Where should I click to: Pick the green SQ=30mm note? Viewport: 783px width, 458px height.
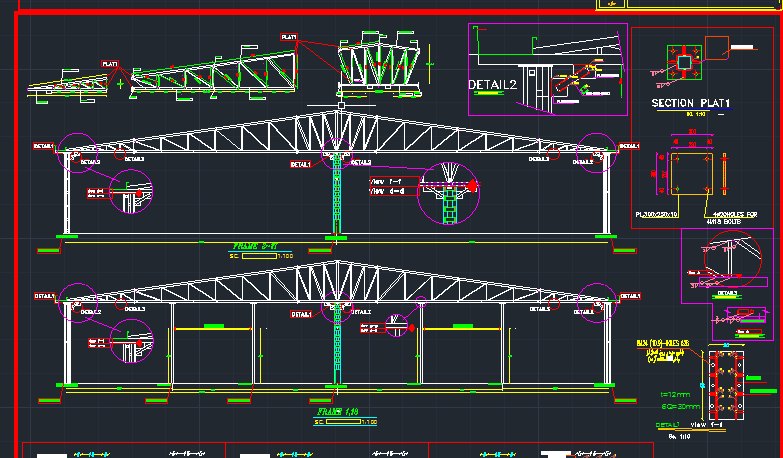681,407
